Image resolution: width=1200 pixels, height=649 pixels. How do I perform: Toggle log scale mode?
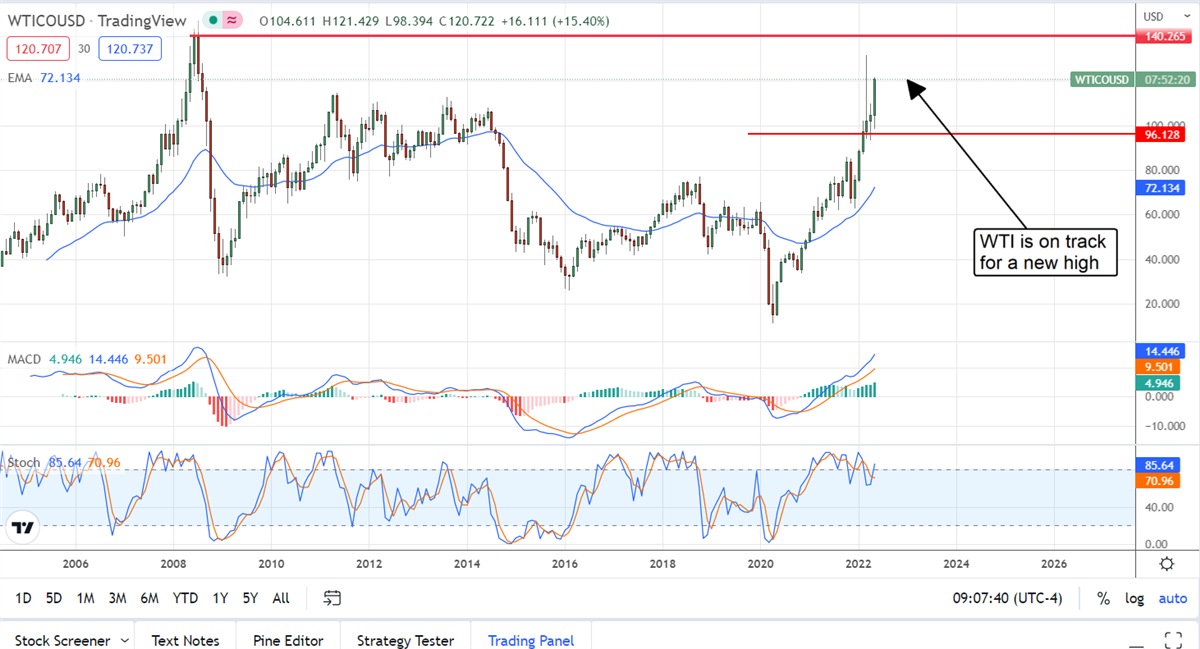tap(1134, 598)
